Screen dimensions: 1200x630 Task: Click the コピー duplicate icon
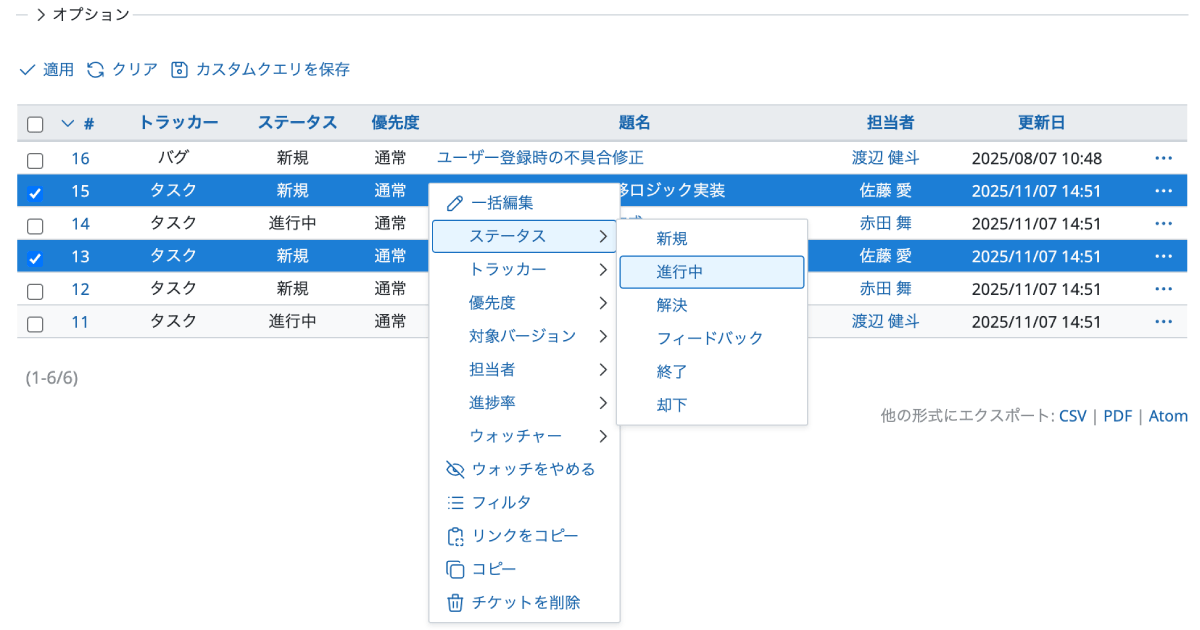[x=455, y=569]
